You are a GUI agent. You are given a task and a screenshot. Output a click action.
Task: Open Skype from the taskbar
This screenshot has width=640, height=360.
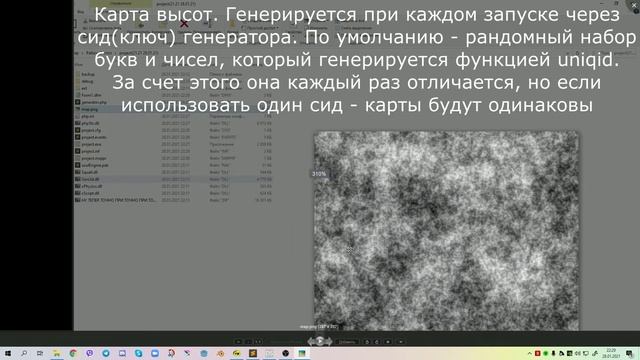click(138, 353)
